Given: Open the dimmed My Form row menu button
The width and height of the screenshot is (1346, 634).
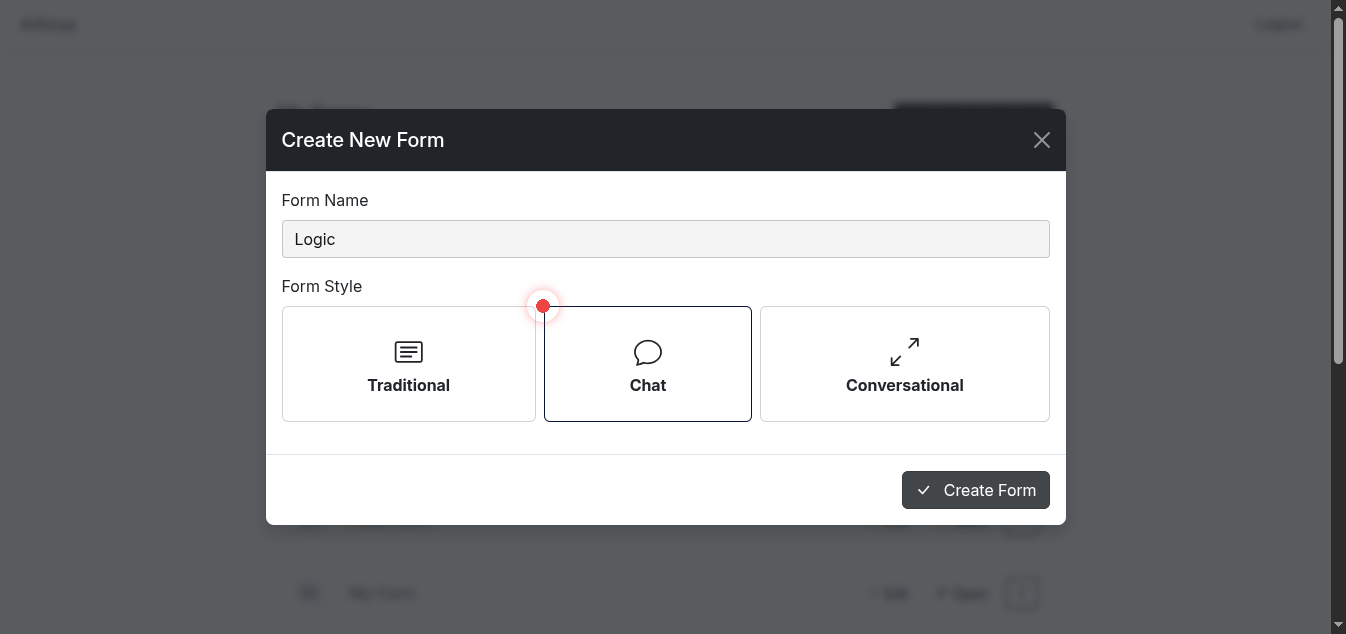Looking at the screenshot, I should (x=1021, y=593).
